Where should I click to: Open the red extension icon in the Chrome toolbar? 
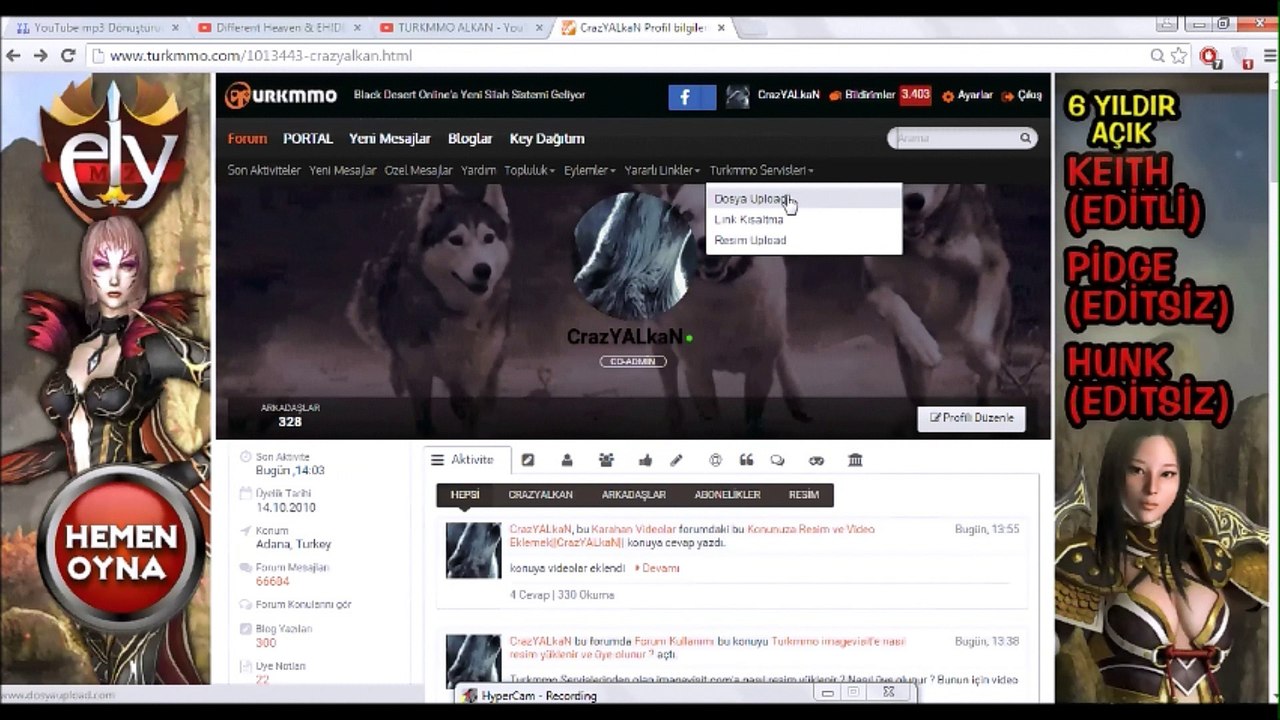1209,56
